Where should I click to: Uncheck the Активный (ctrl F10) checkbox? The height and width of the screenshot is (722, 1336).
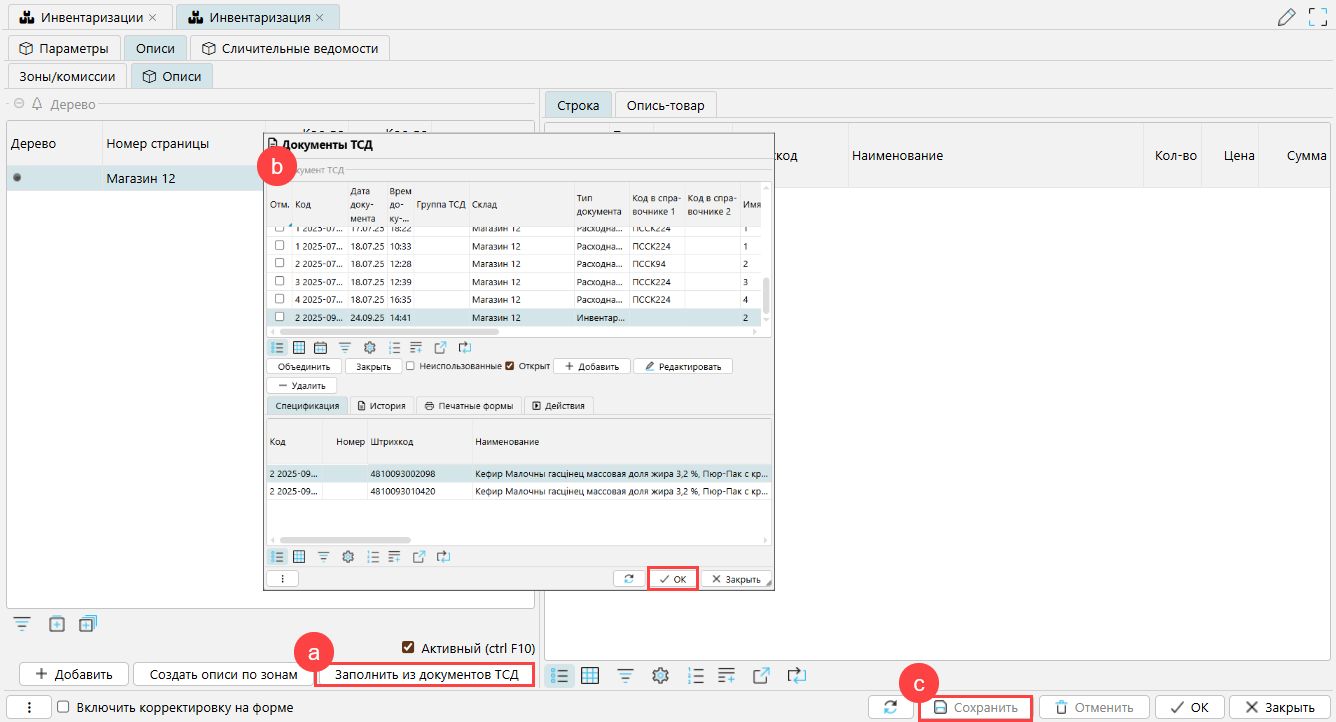tap(407, 647)
